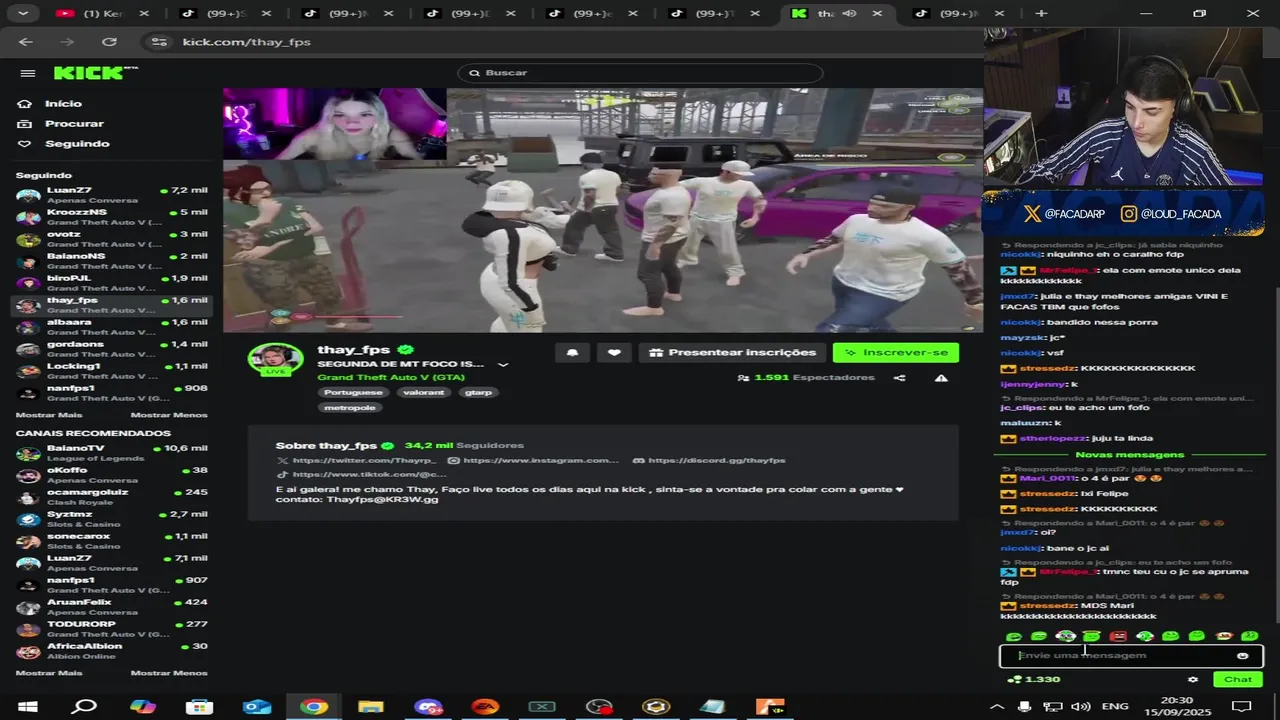Viewport: 1280px width, 720px height.
Task: Reload the page in Chrome
Action: [x=109, y=42]
